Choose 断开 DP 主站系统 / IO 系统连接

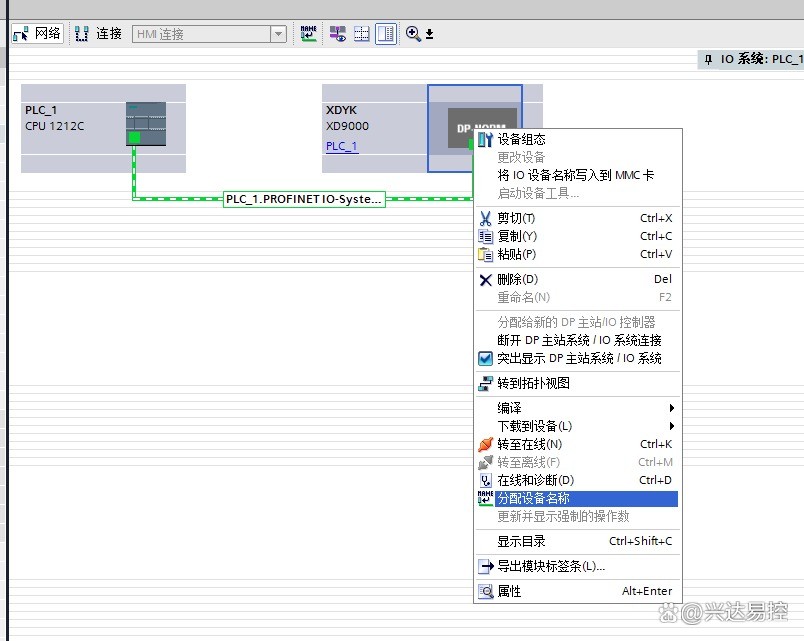[x=578, y=340]
